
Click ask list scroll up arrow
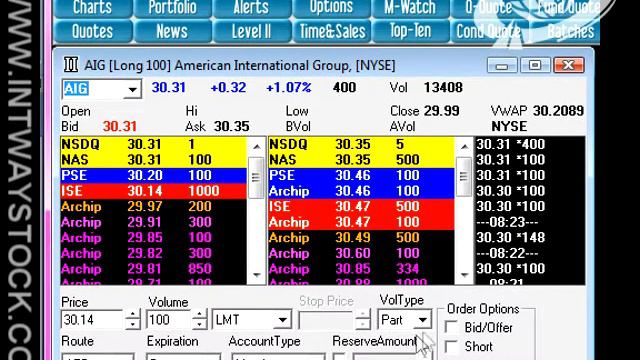coord(464,146)
